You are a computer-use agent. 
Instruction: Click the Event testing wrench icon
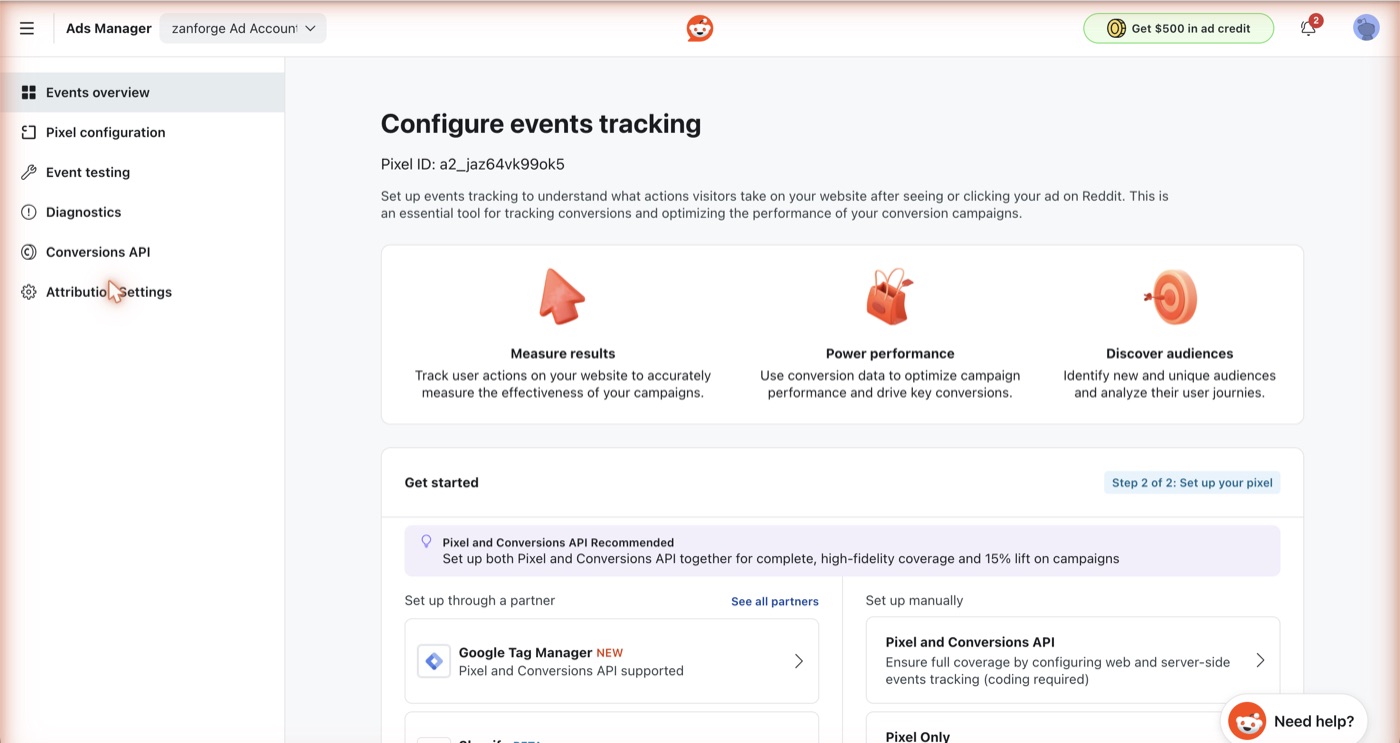pos(29,172)
